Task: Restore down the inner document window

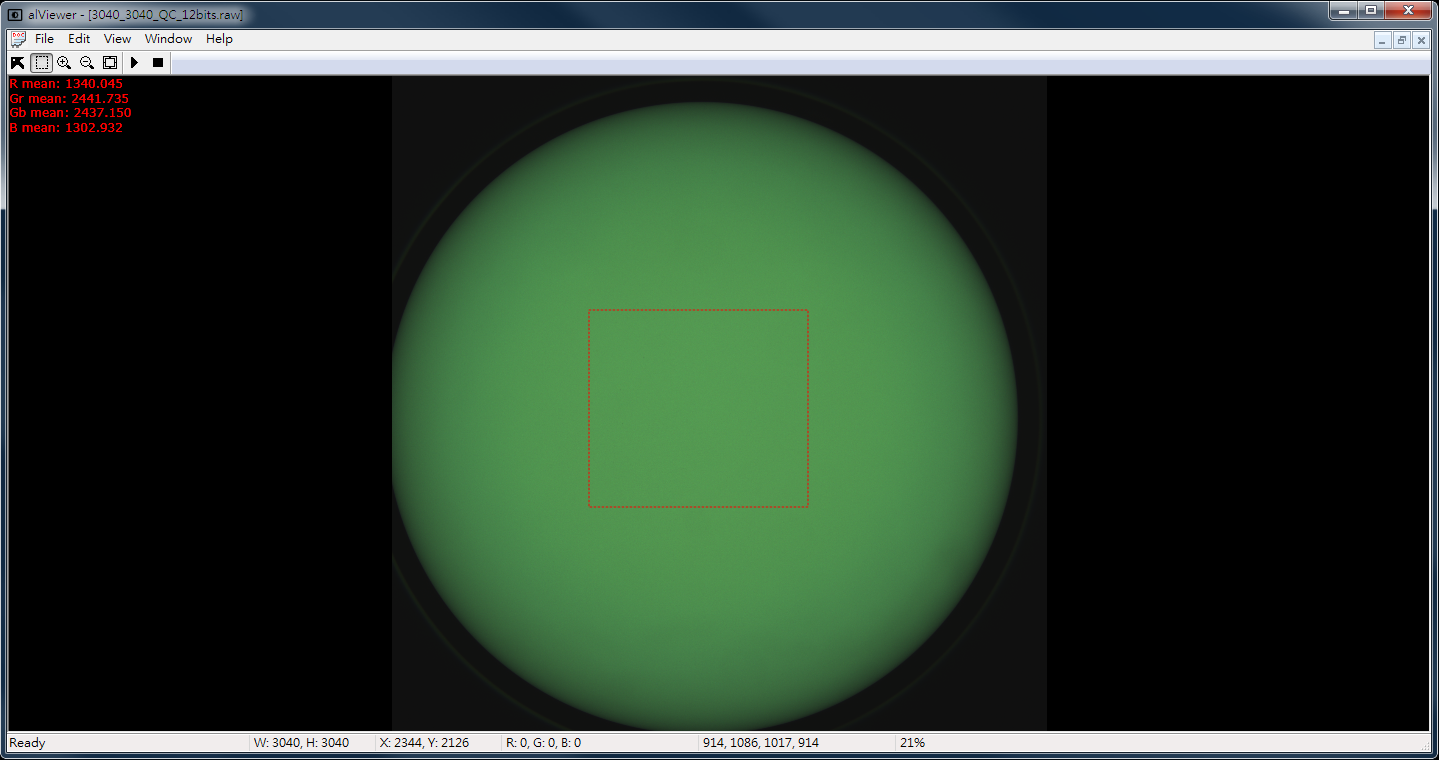Action: point(1401,40)
